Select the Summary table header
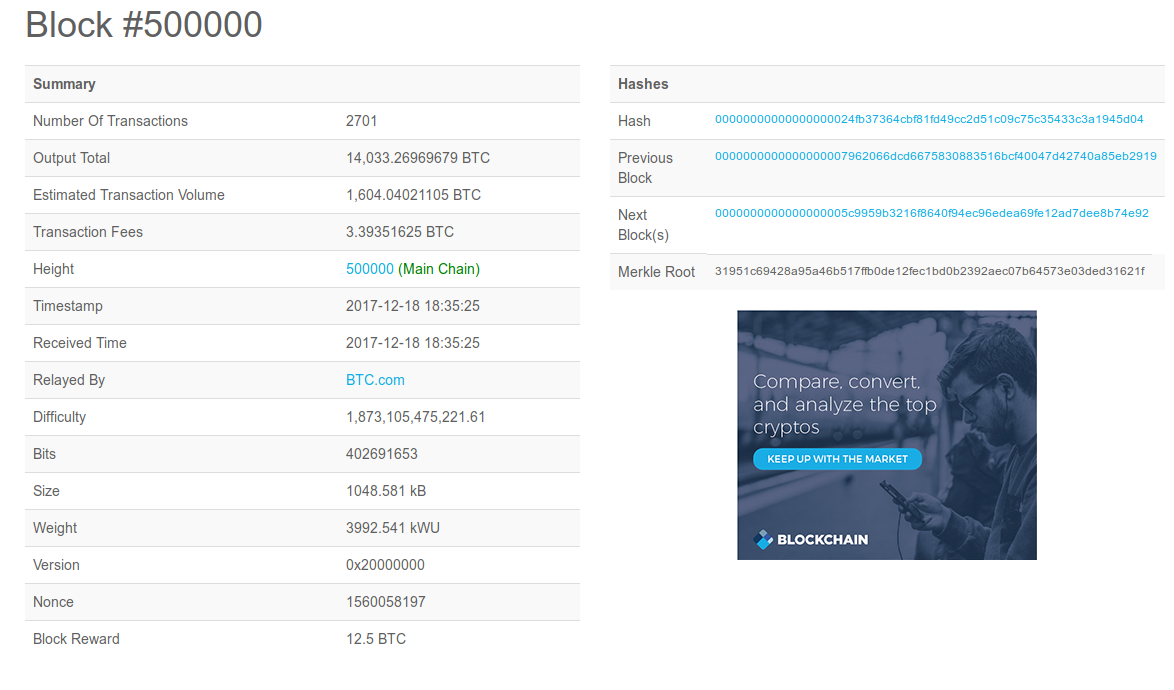 [64, 84]
